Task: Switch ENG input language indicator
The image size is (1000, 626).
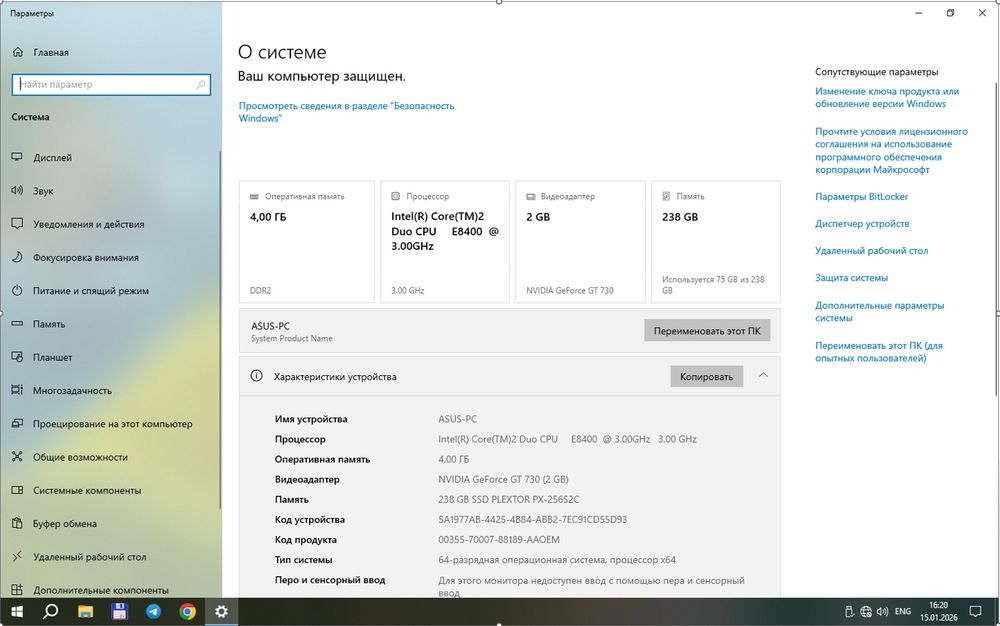Action: 902,611
